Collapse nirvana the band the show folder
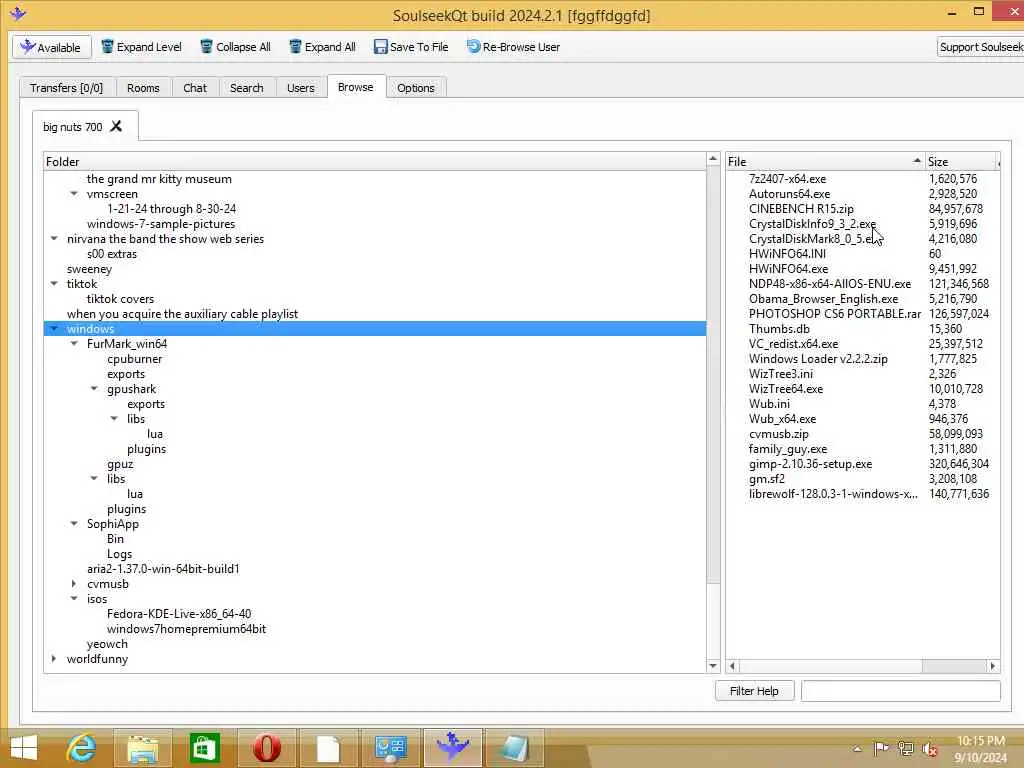Screen dimensions: 1024x768 tap(54, 239)
